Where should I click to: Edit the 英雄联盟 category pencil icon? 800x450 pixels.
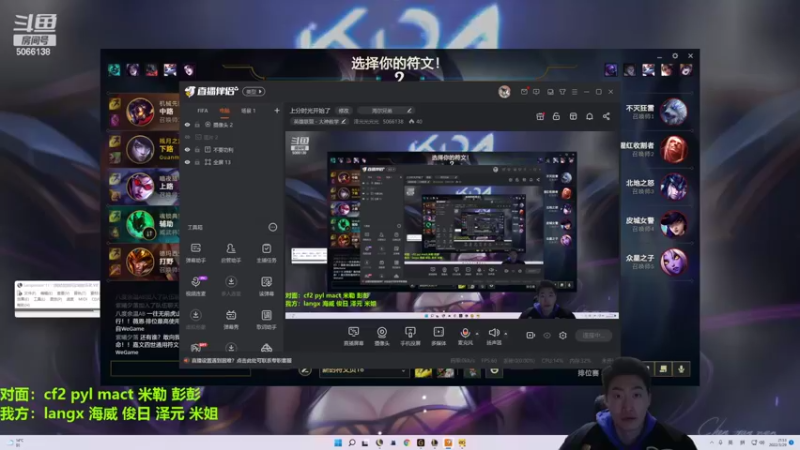click(x=344, y=121)
